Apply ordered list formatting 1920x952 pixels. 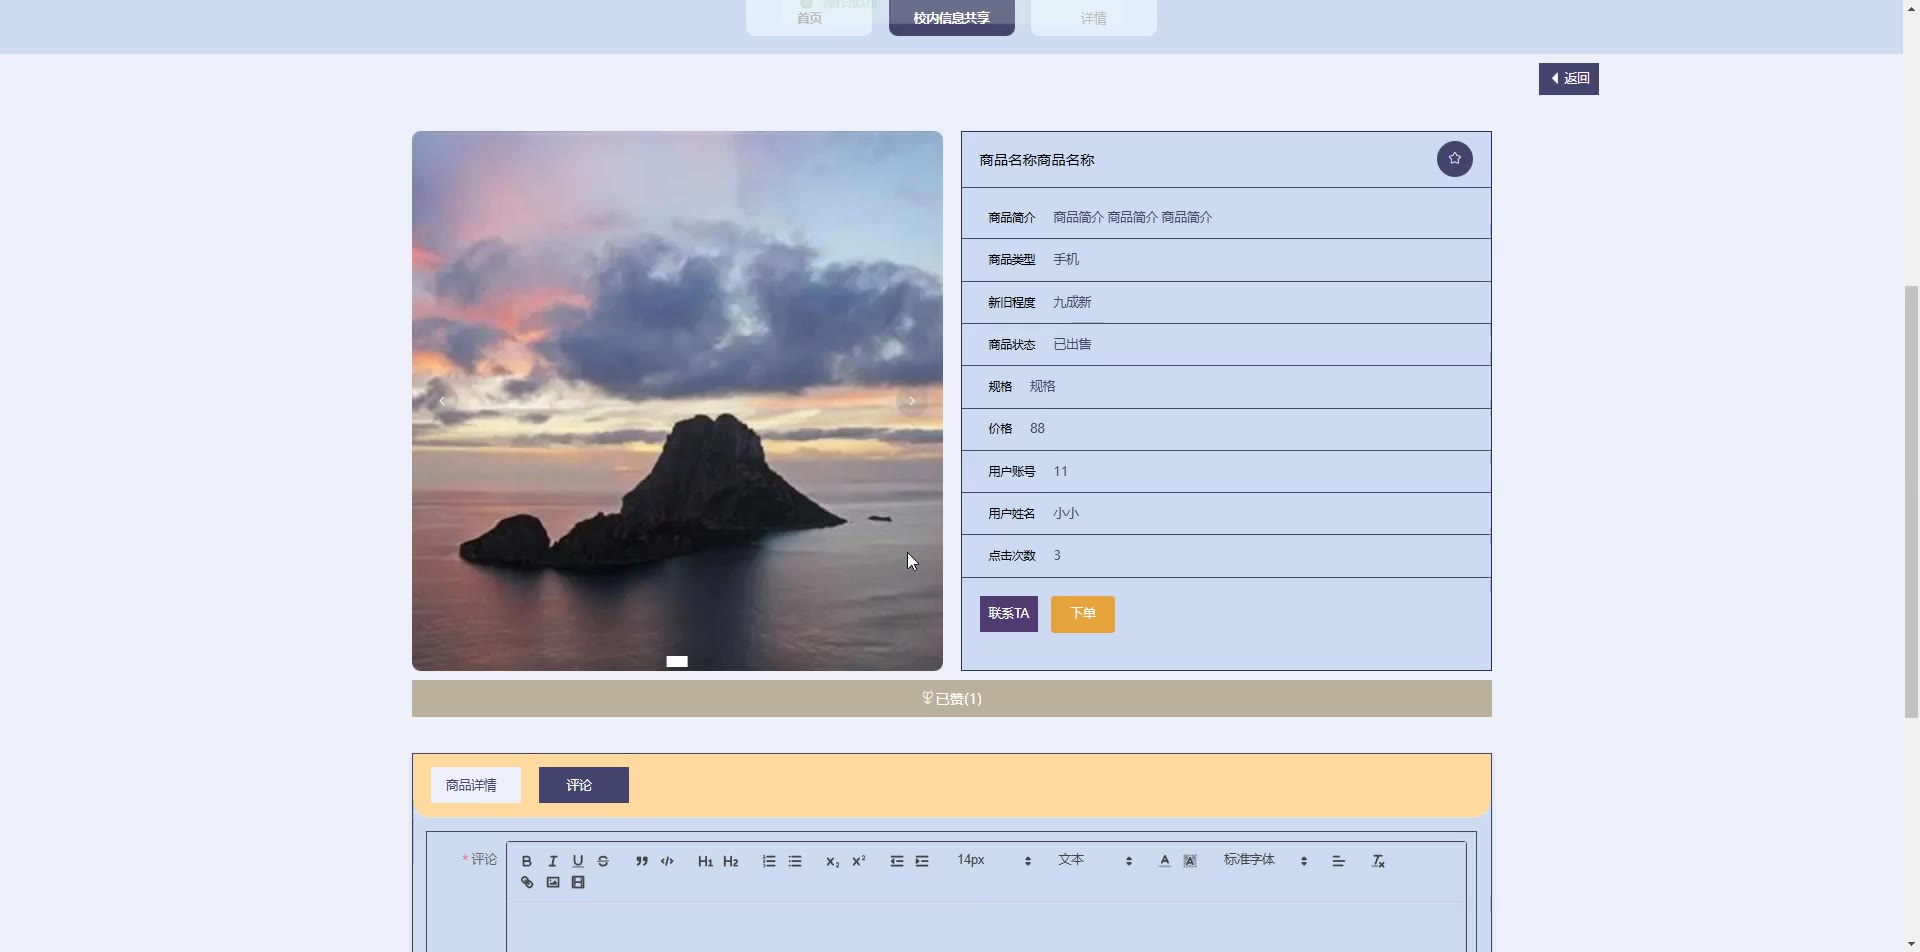tap(769, 861)
